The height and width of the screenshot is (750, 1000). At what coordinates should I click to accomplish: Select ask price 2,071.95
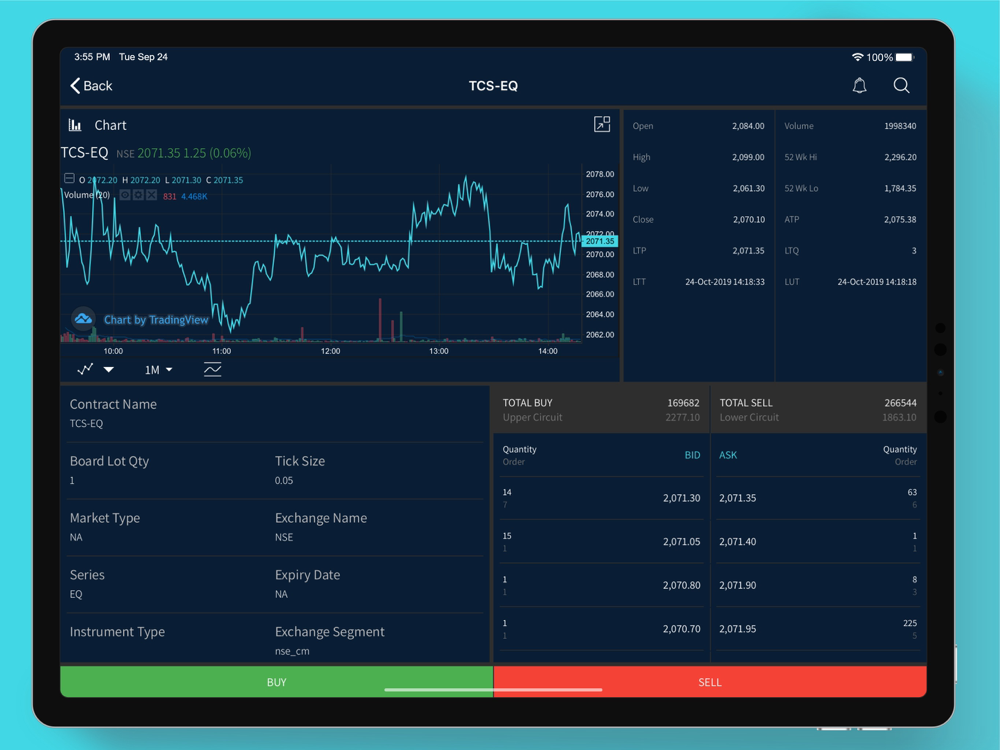[x=738, y=629]
